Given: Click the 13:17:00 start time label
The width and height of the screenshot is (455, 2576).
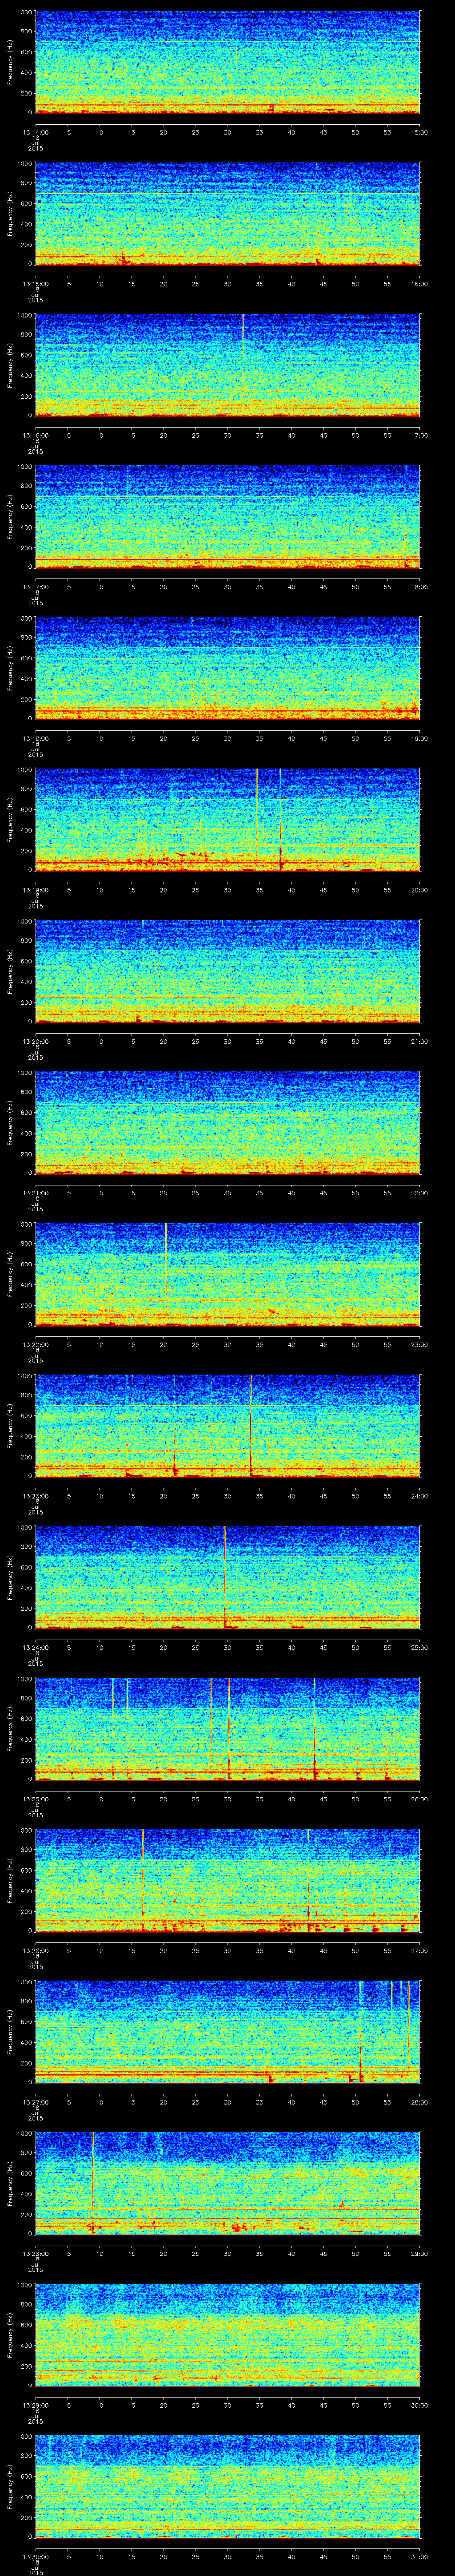Looking at the screenshot, I should pos(35,586).
